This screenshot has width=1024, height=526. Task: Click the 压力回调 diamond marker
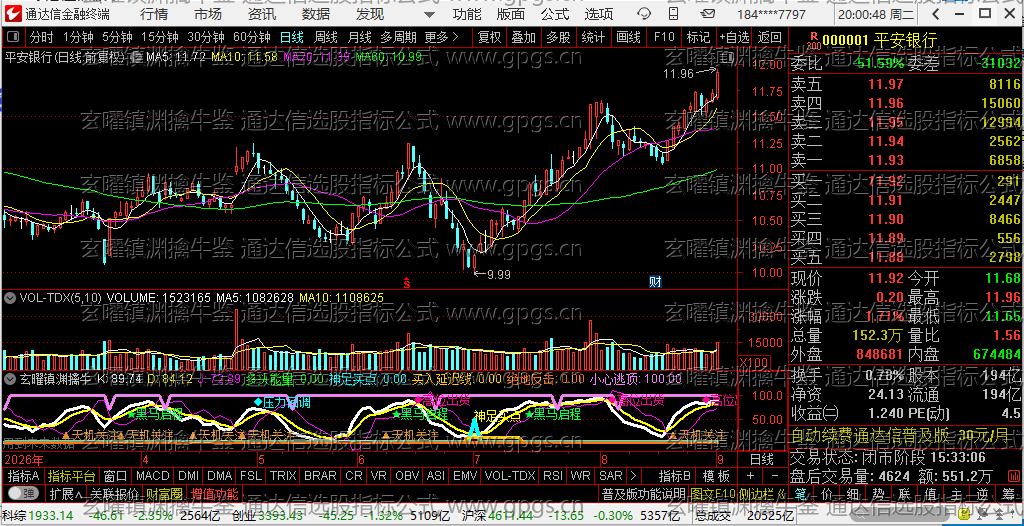coord(257,401)
